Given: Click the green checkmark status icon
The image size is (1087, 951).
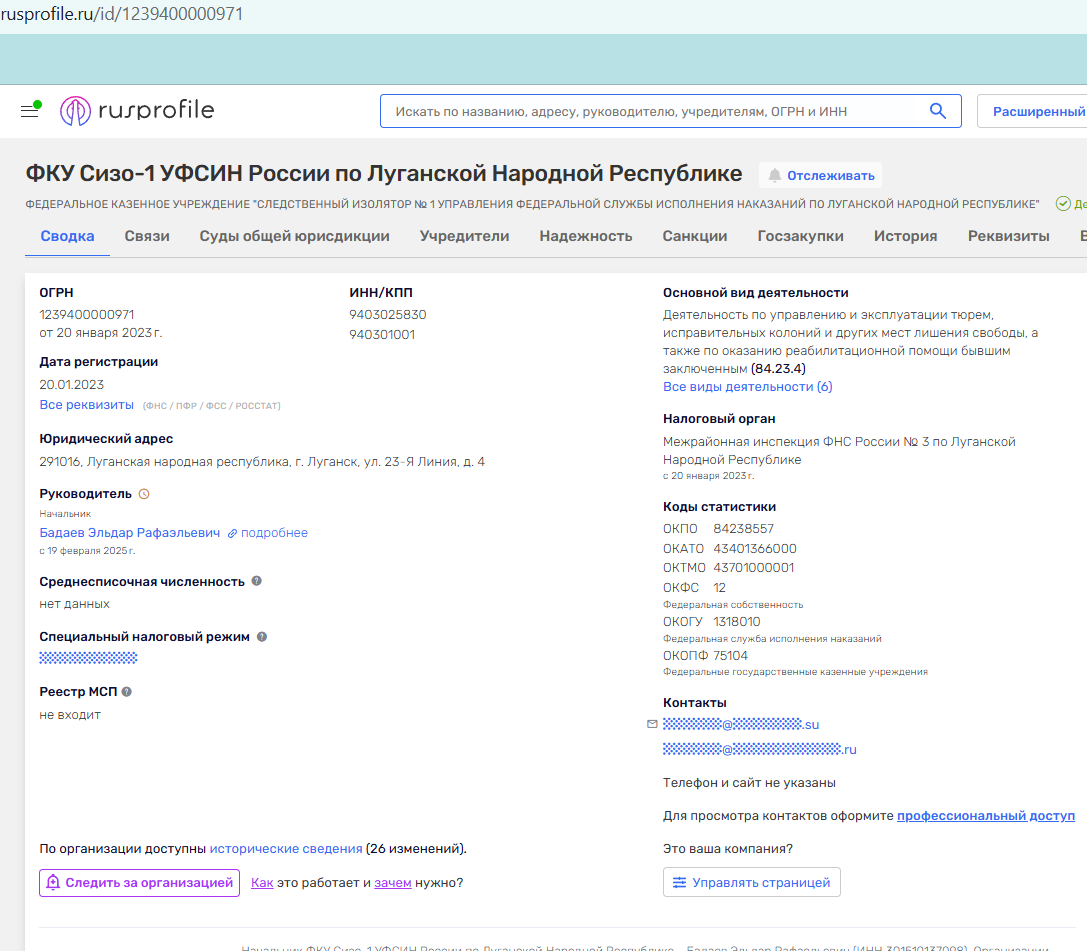Looking at the screenshot, I should [x=1063, y=203].
